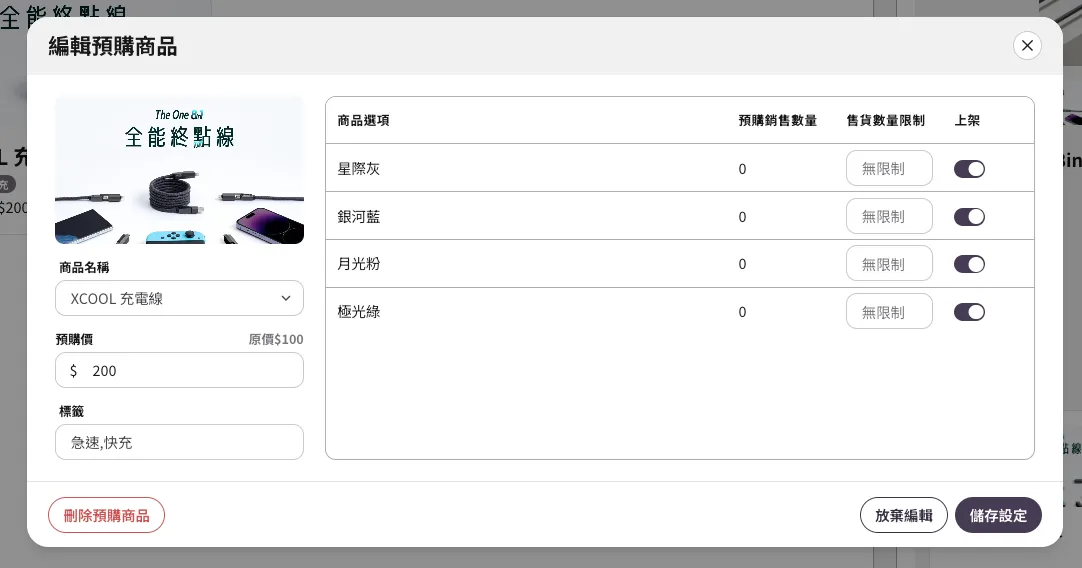Save settings with the 儲存設定 button
The image size is (1082, 568).
click(x=998, y=515)
